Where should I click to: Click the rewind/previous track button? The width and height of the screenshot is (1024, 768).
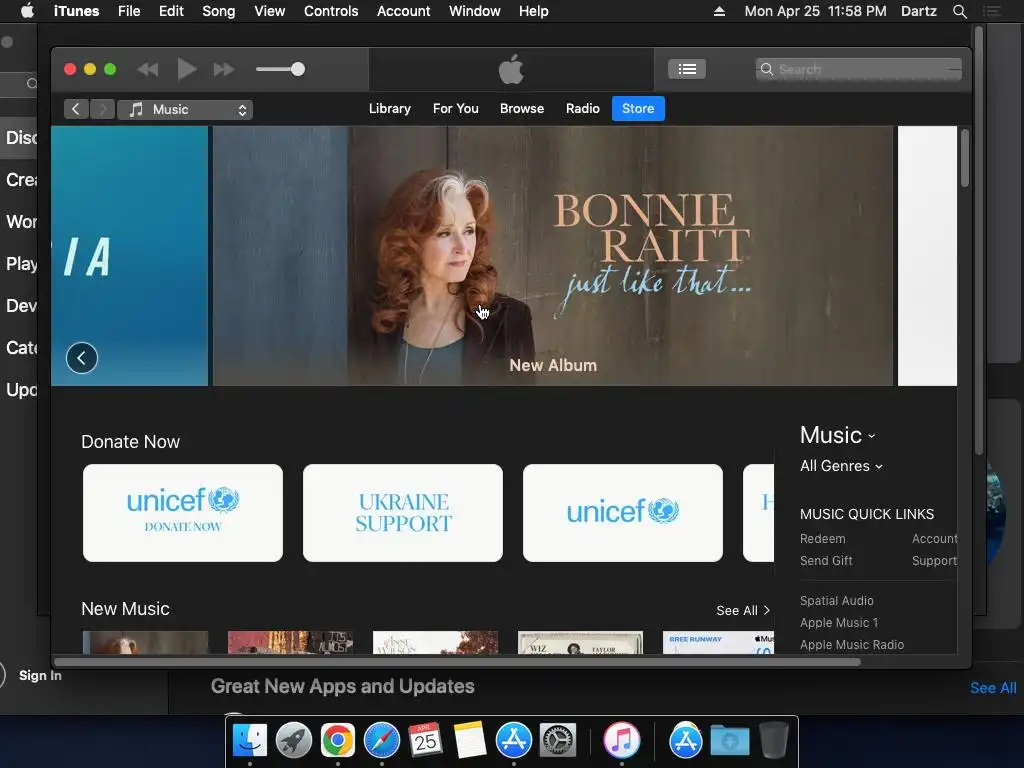point(148,69)
